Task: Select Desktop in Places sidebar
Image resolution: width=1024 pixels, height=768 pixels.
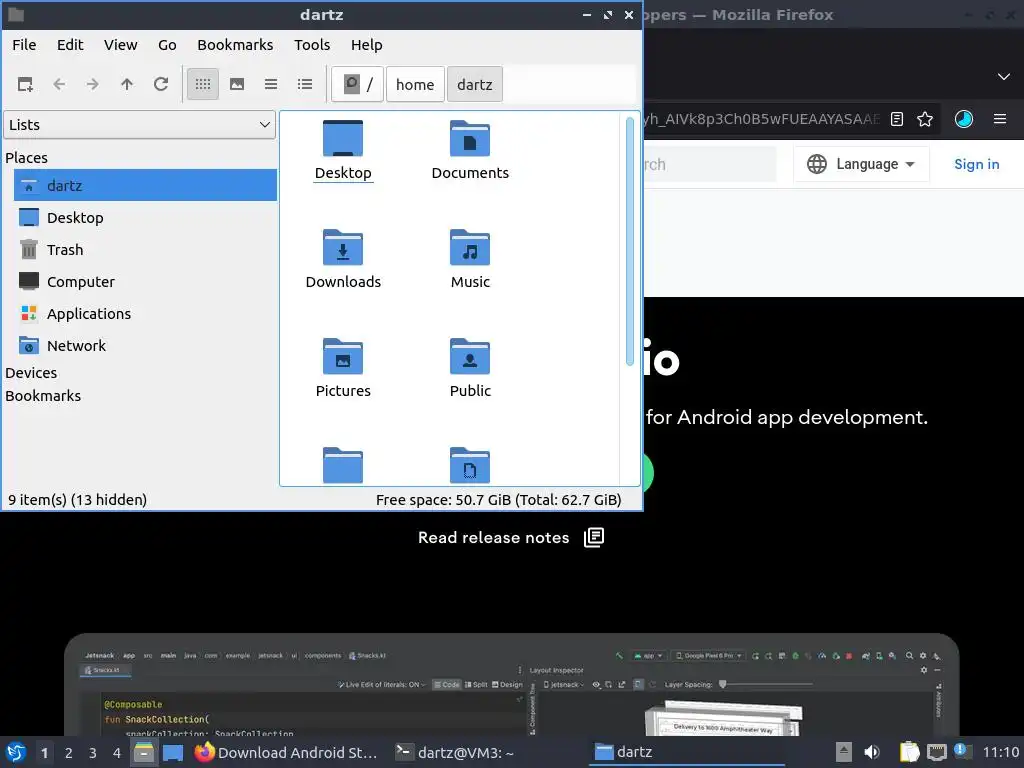Action: (x=145, y=217)
